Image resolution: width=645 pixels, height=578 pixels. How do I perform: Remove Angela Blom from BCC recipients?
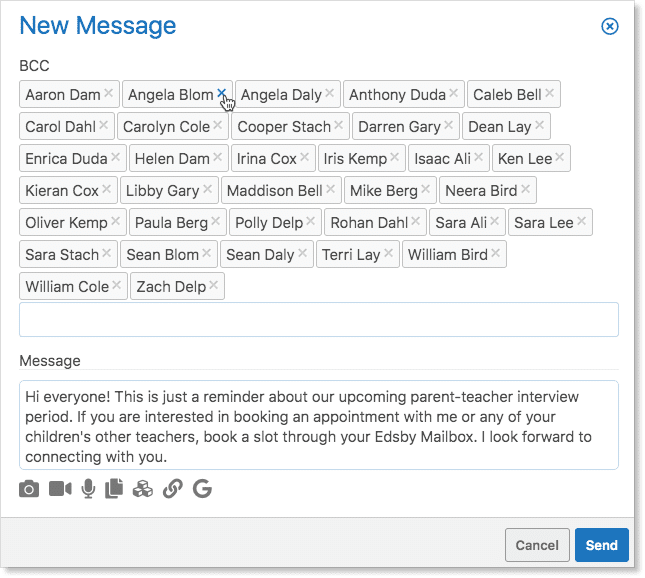point(221,94)
